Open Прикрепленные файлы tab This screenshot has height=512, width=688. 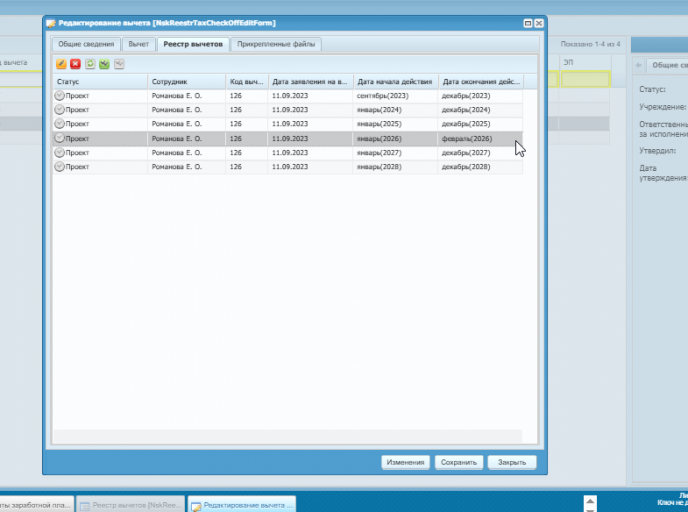[276, 44]
